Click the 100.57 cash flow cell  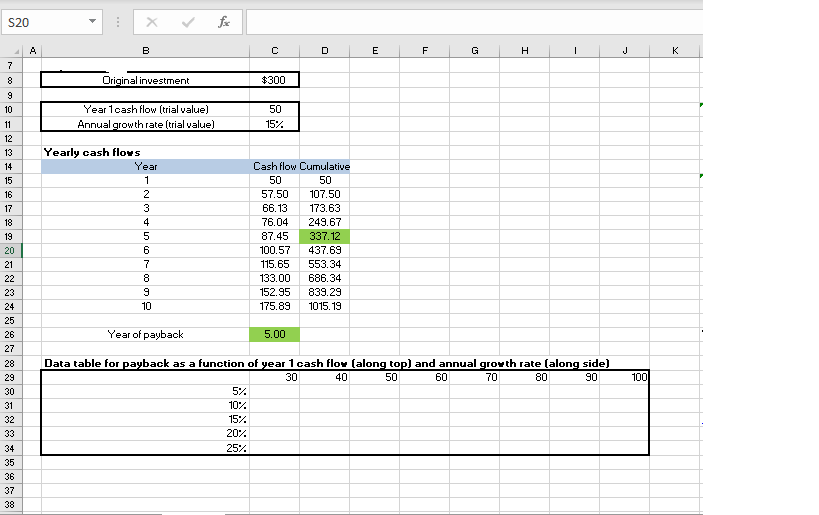pyautogui.click(x=275, y=251)
